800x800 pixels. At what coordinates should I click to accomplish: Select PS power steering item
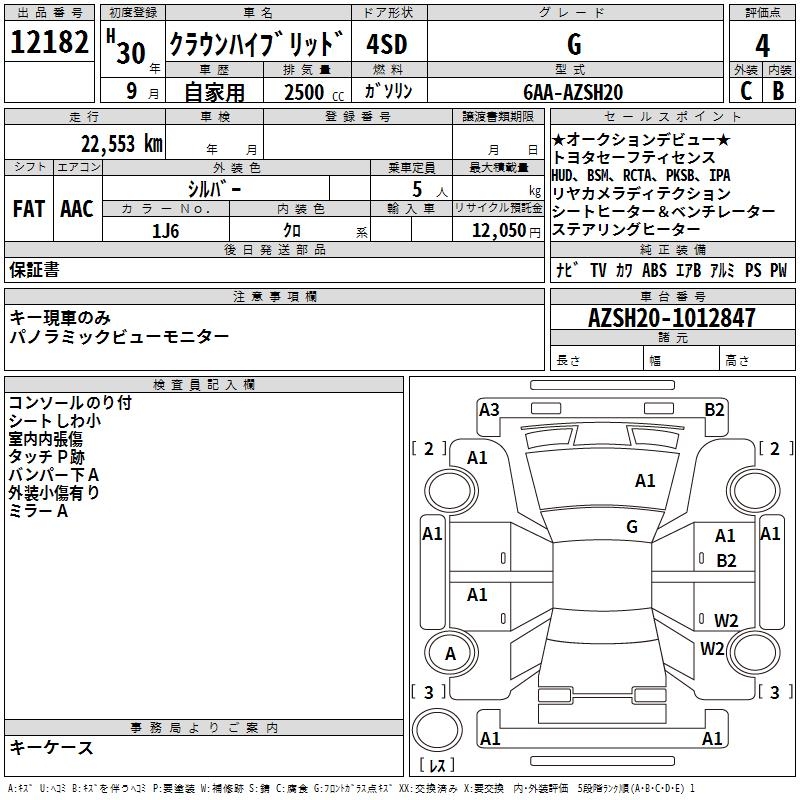point(753,270)
